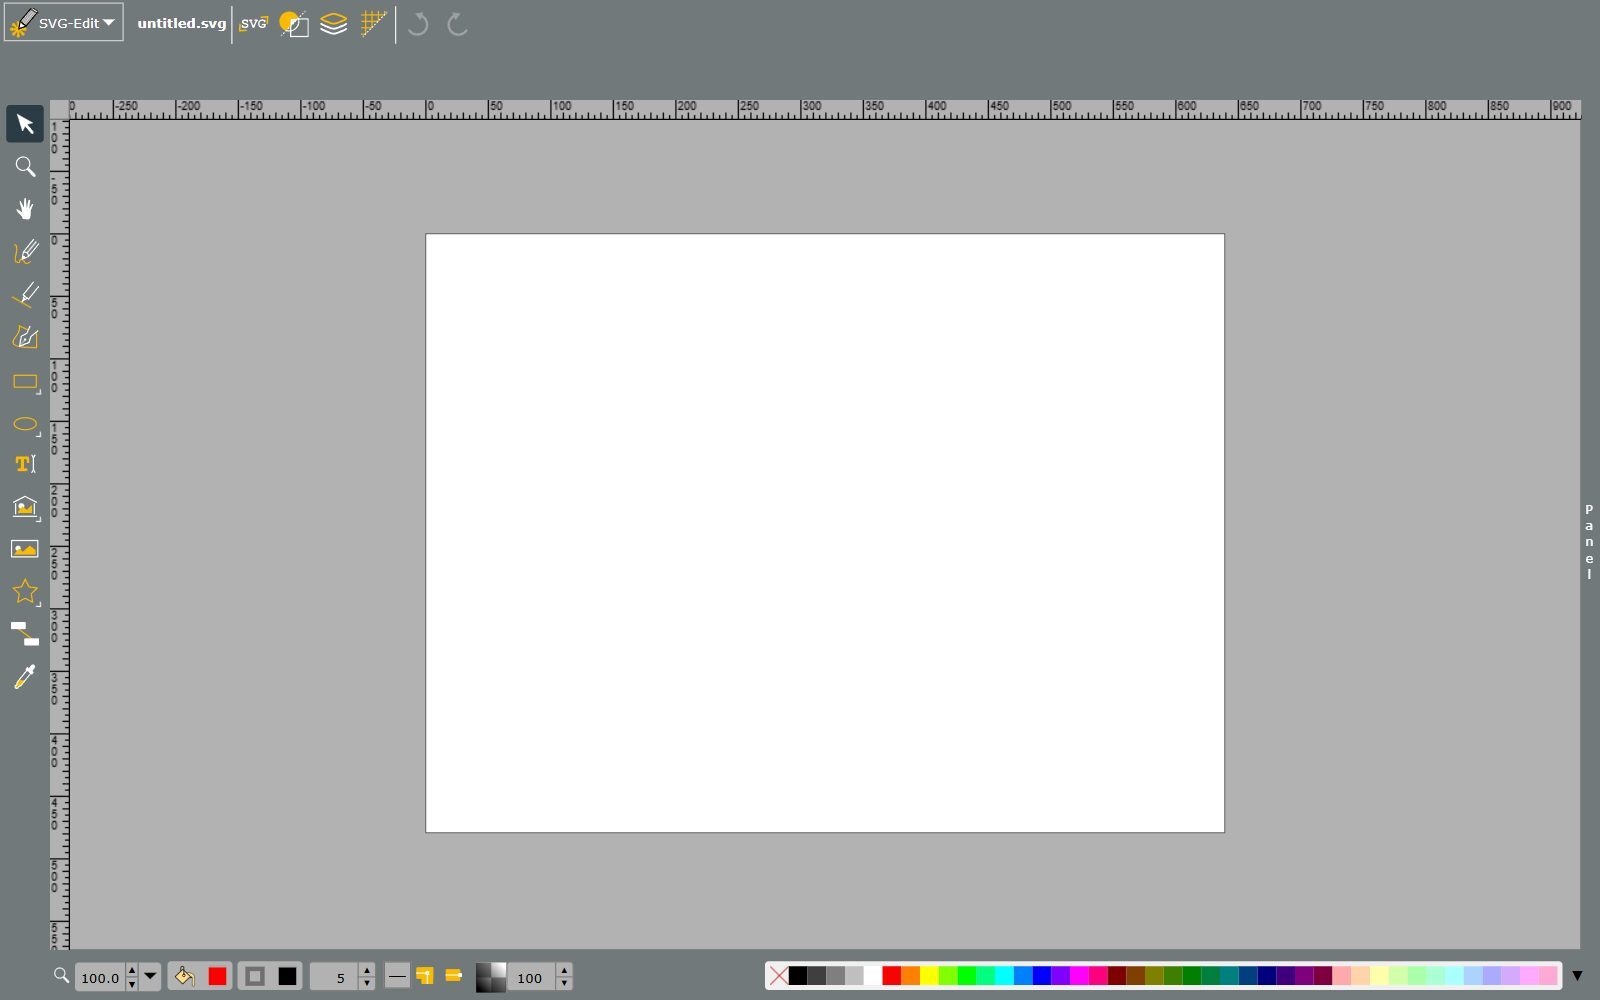The height and width of the screenshot is (1000, 1600).
Task: Click the zoom level field showing 100.0
Action: [x=100, y=977]
